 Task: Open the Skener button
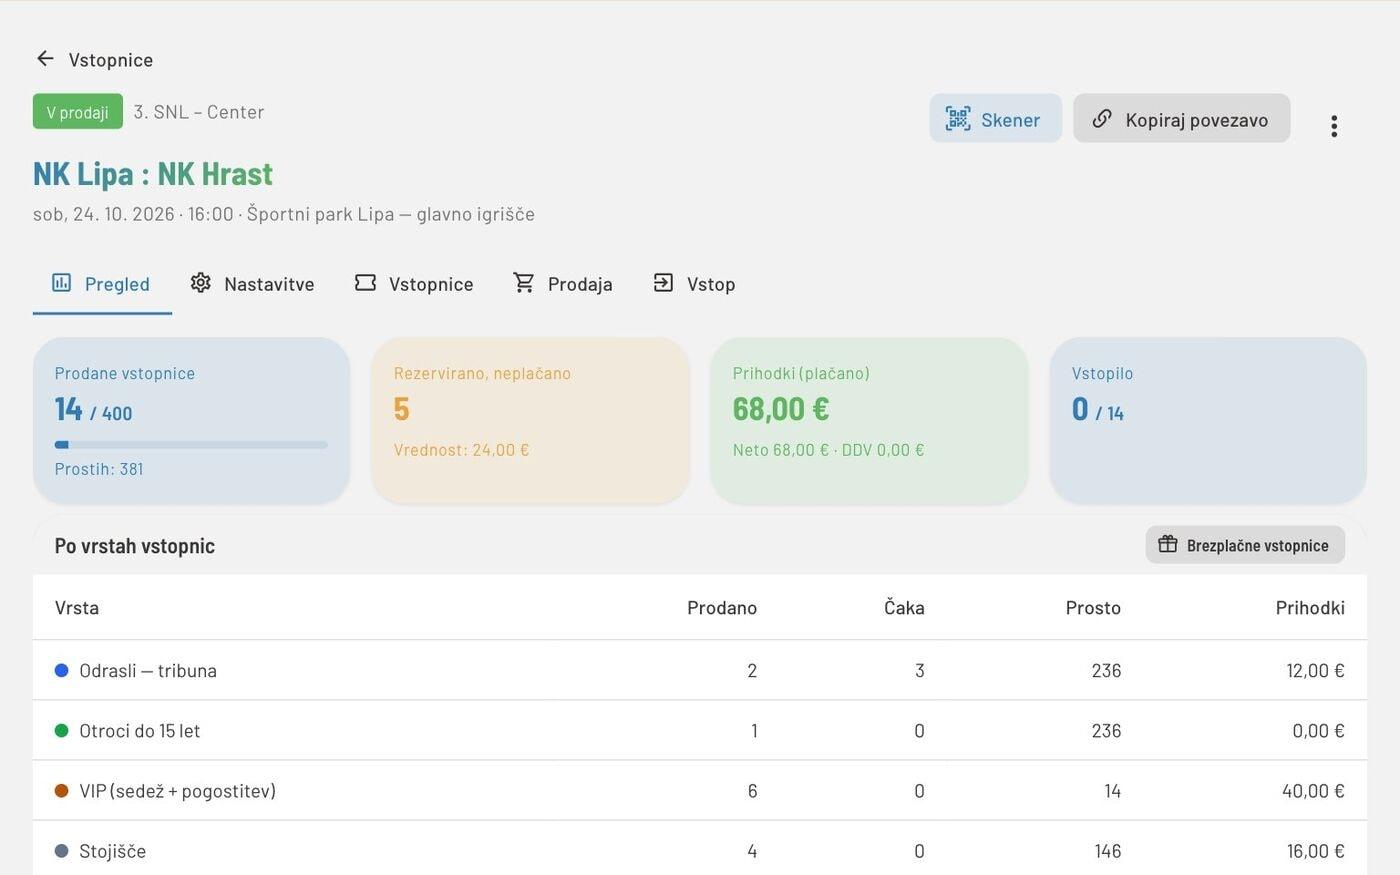tap(995, 118)
